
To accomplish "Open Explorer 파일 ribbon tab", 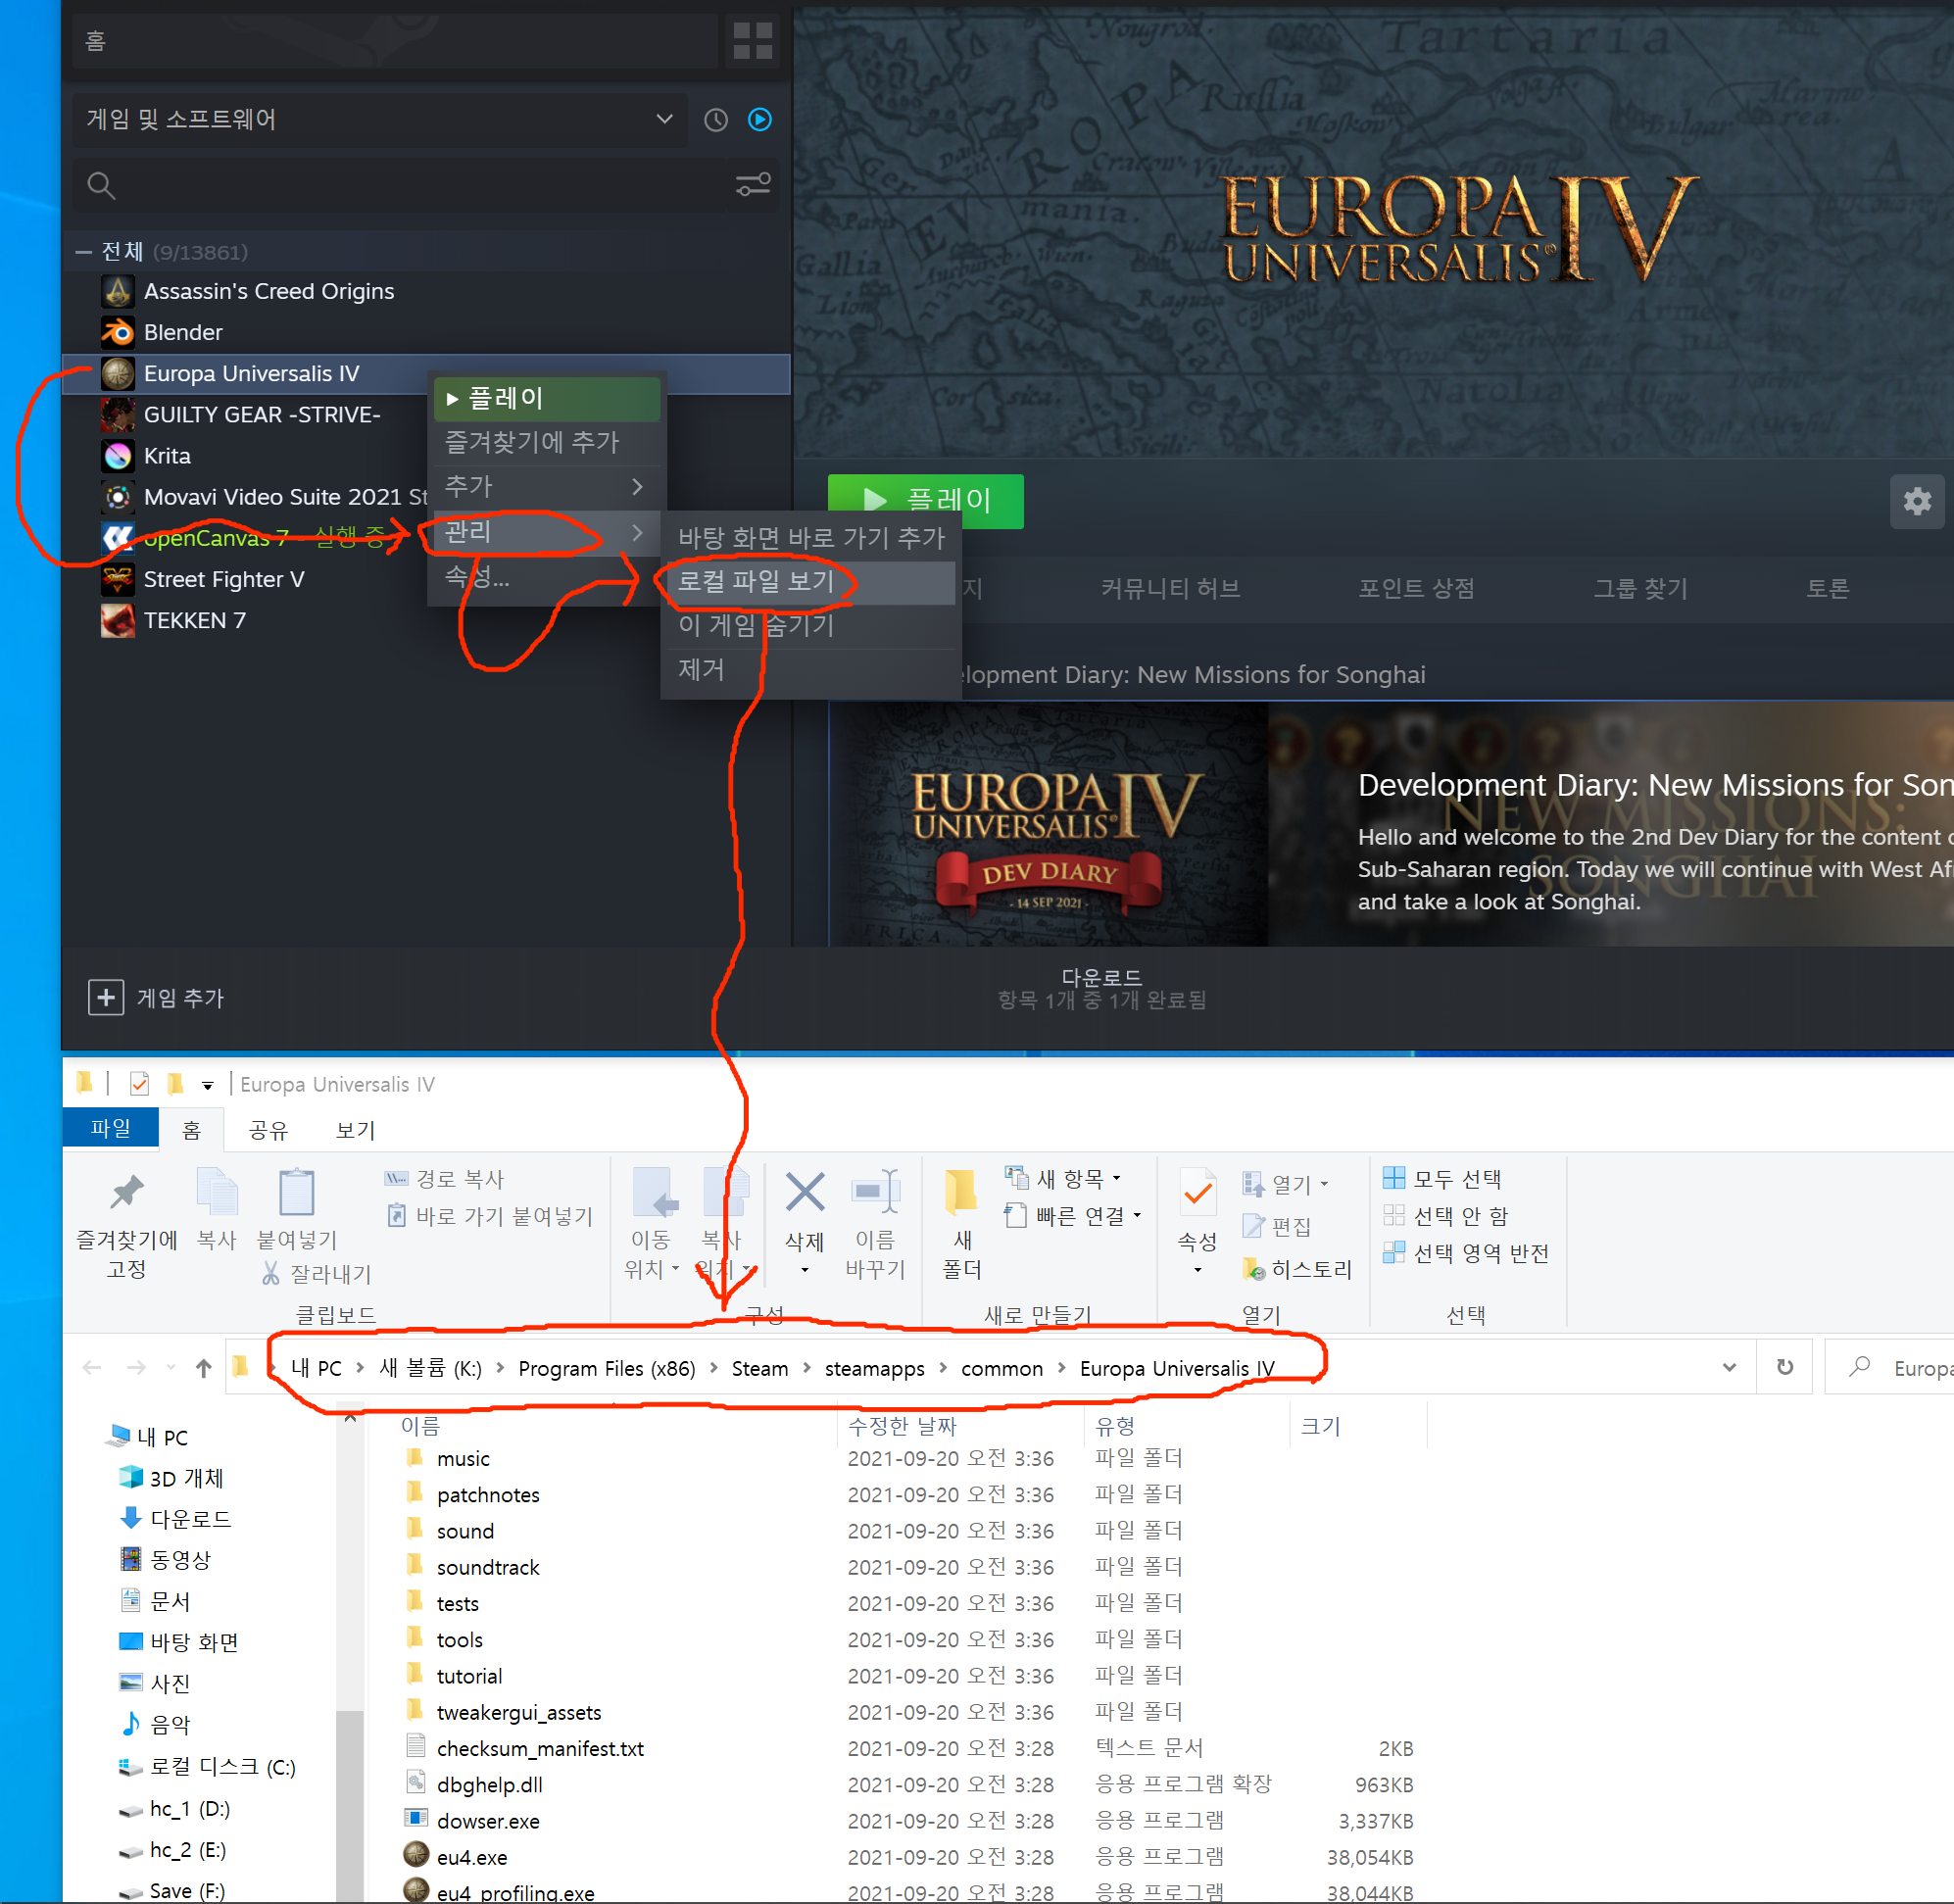I will click(110, 1128).
